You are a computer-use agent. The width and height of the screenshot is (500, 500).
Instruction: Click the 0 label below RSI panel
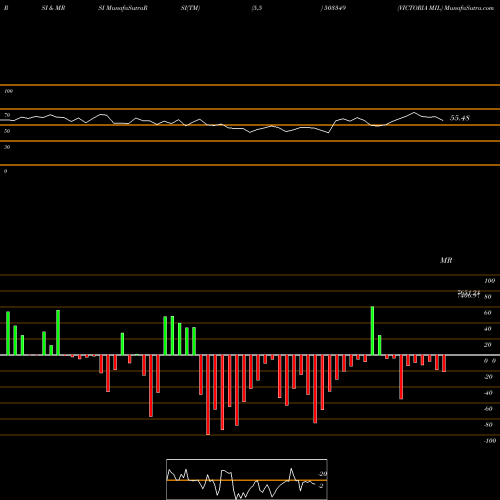(x=5, y=171)
